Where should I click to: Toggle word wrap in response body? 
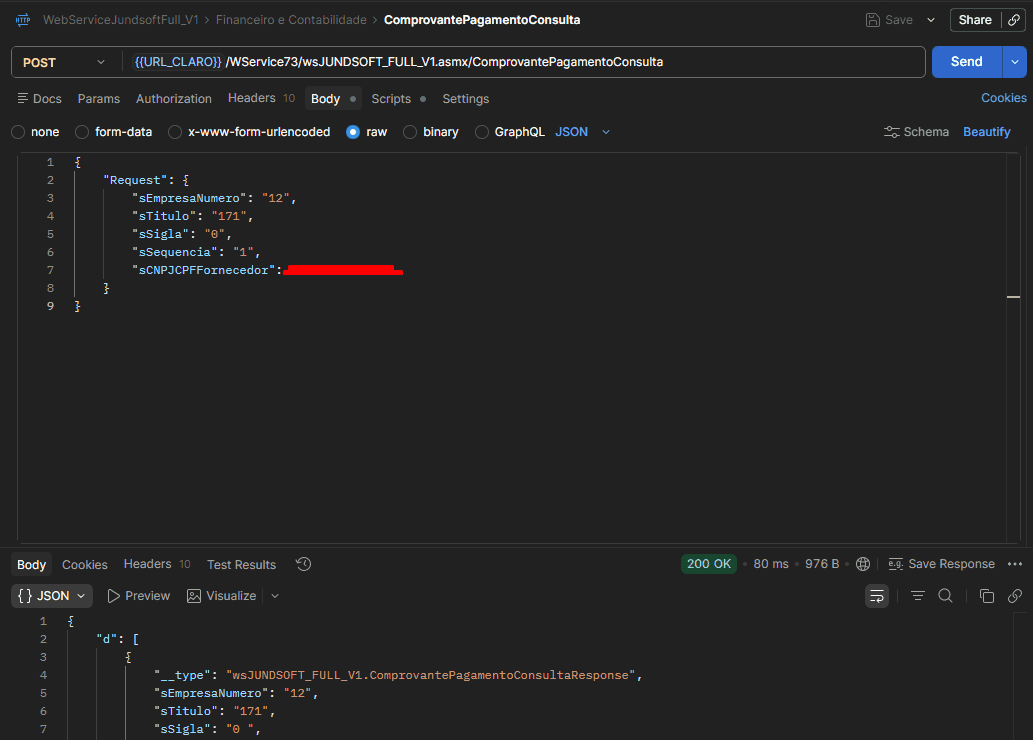pyautogui.click(x=877, y=596)
